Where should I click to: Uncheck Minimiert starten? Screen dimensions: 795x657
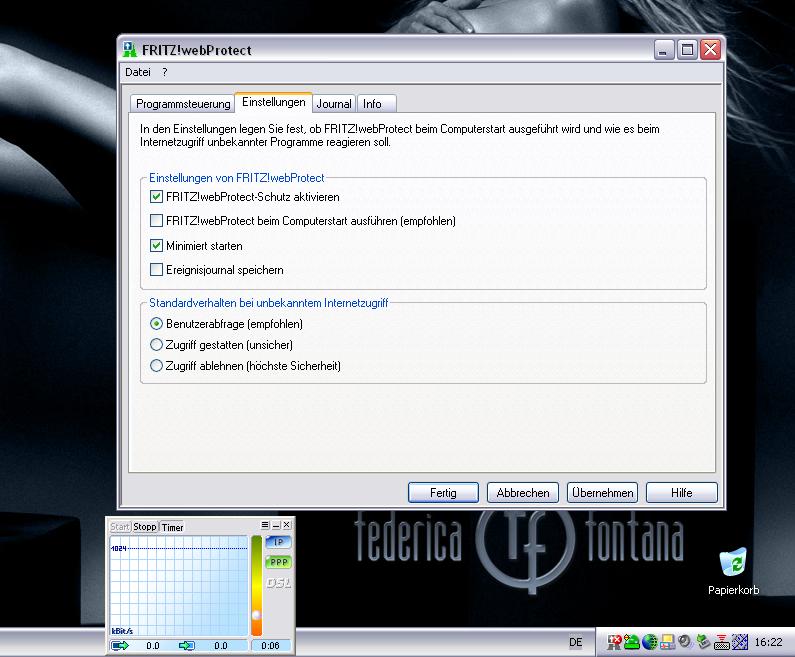156,245
